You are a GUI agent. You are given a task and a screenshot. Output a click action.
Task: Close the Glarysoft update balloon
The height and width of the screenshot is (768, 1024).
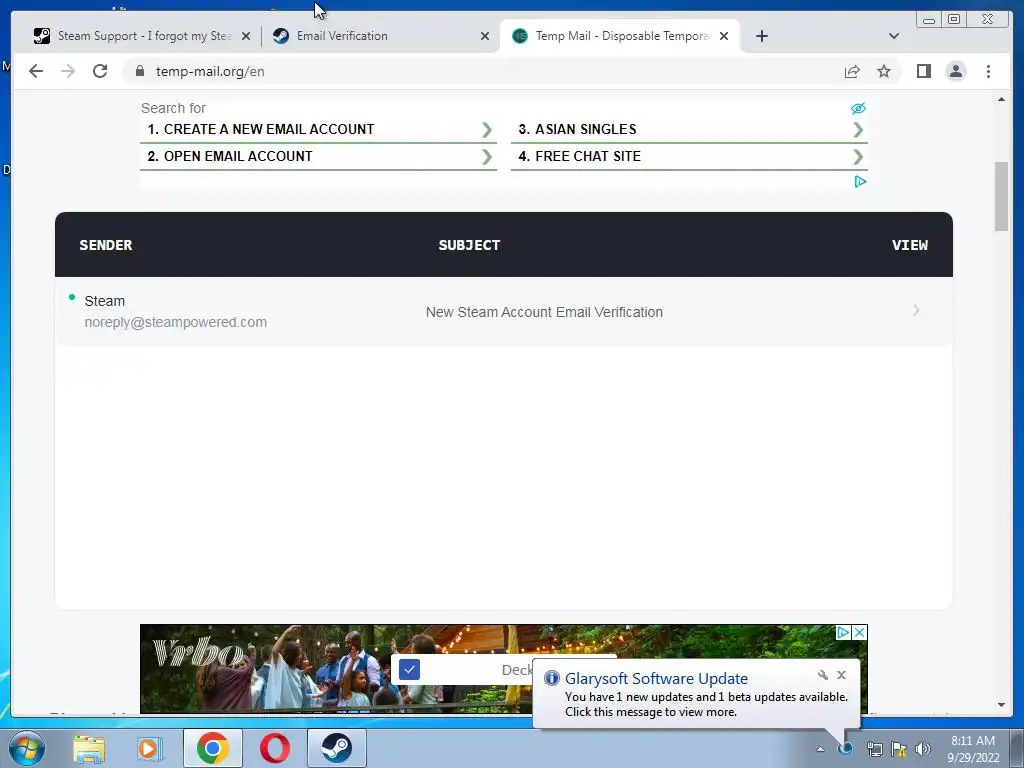click(841, 675)
